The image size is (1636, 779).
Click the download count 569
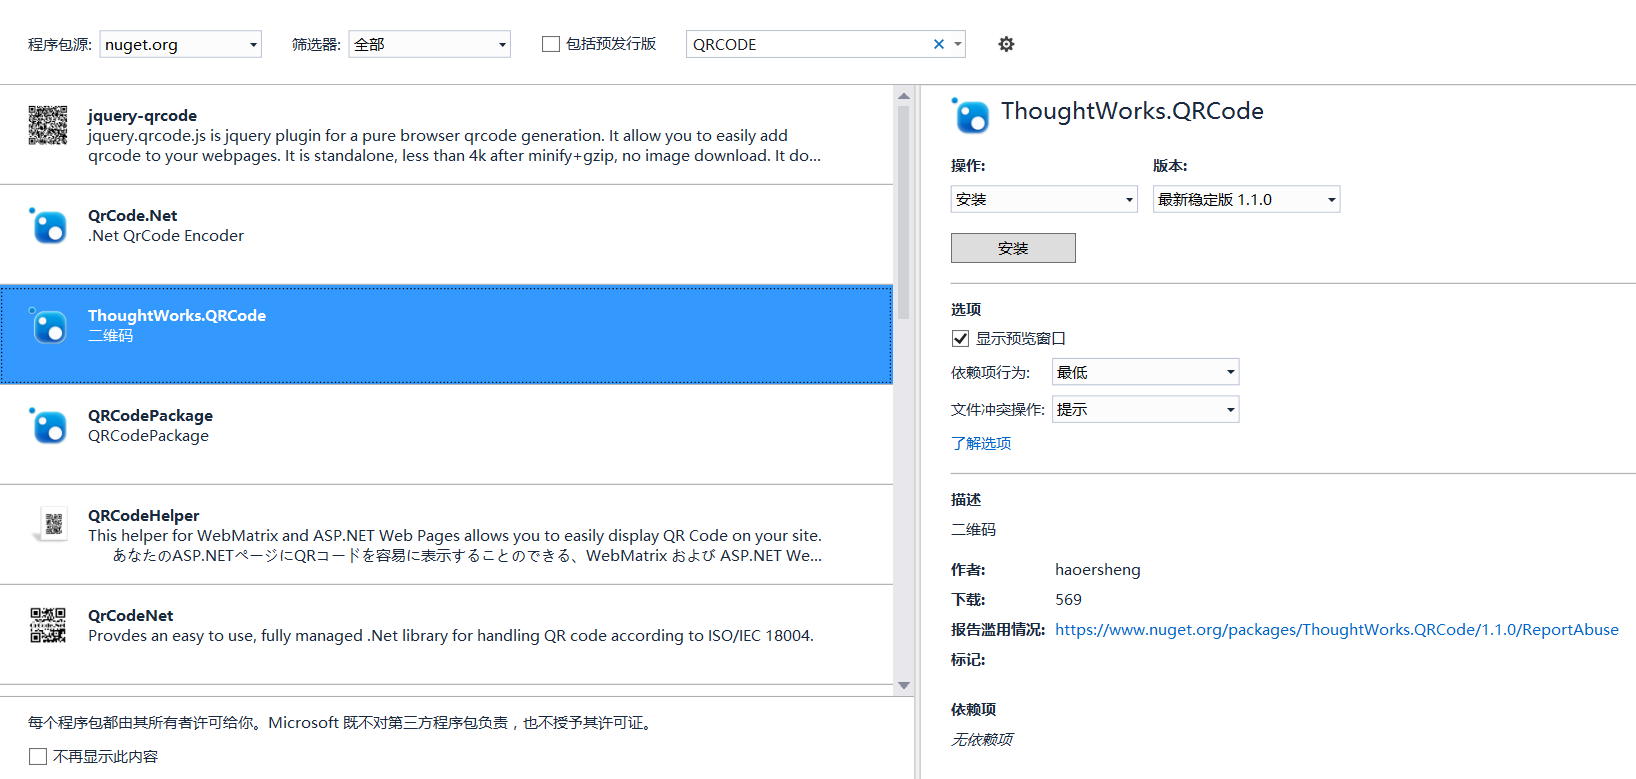pyautogui.click(x=1068, y=599)
